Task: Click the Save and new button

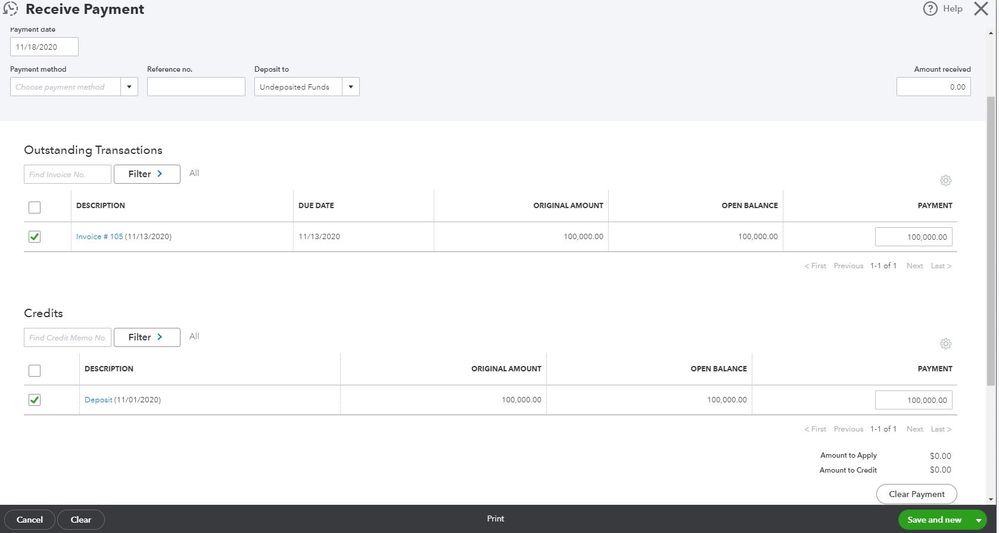Action: pos(935,520)
